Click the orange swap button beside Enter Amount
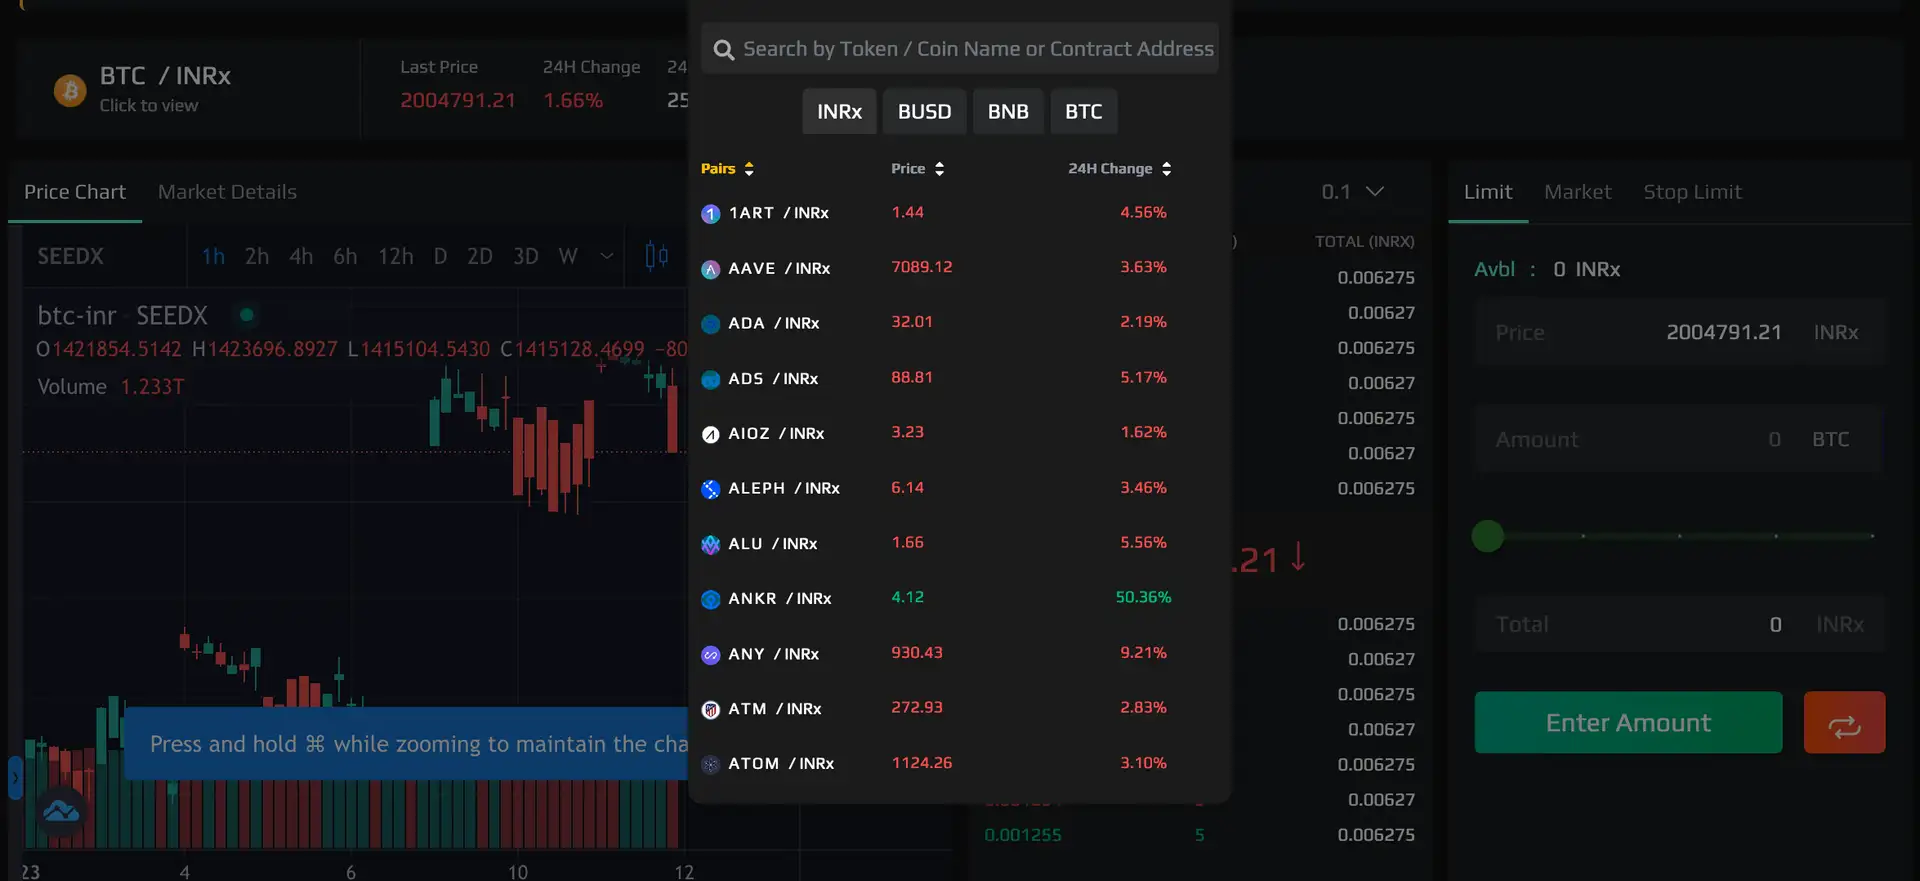This screenshot has height=881, width=1920. pyautogui.click(x=1843, y=723)
